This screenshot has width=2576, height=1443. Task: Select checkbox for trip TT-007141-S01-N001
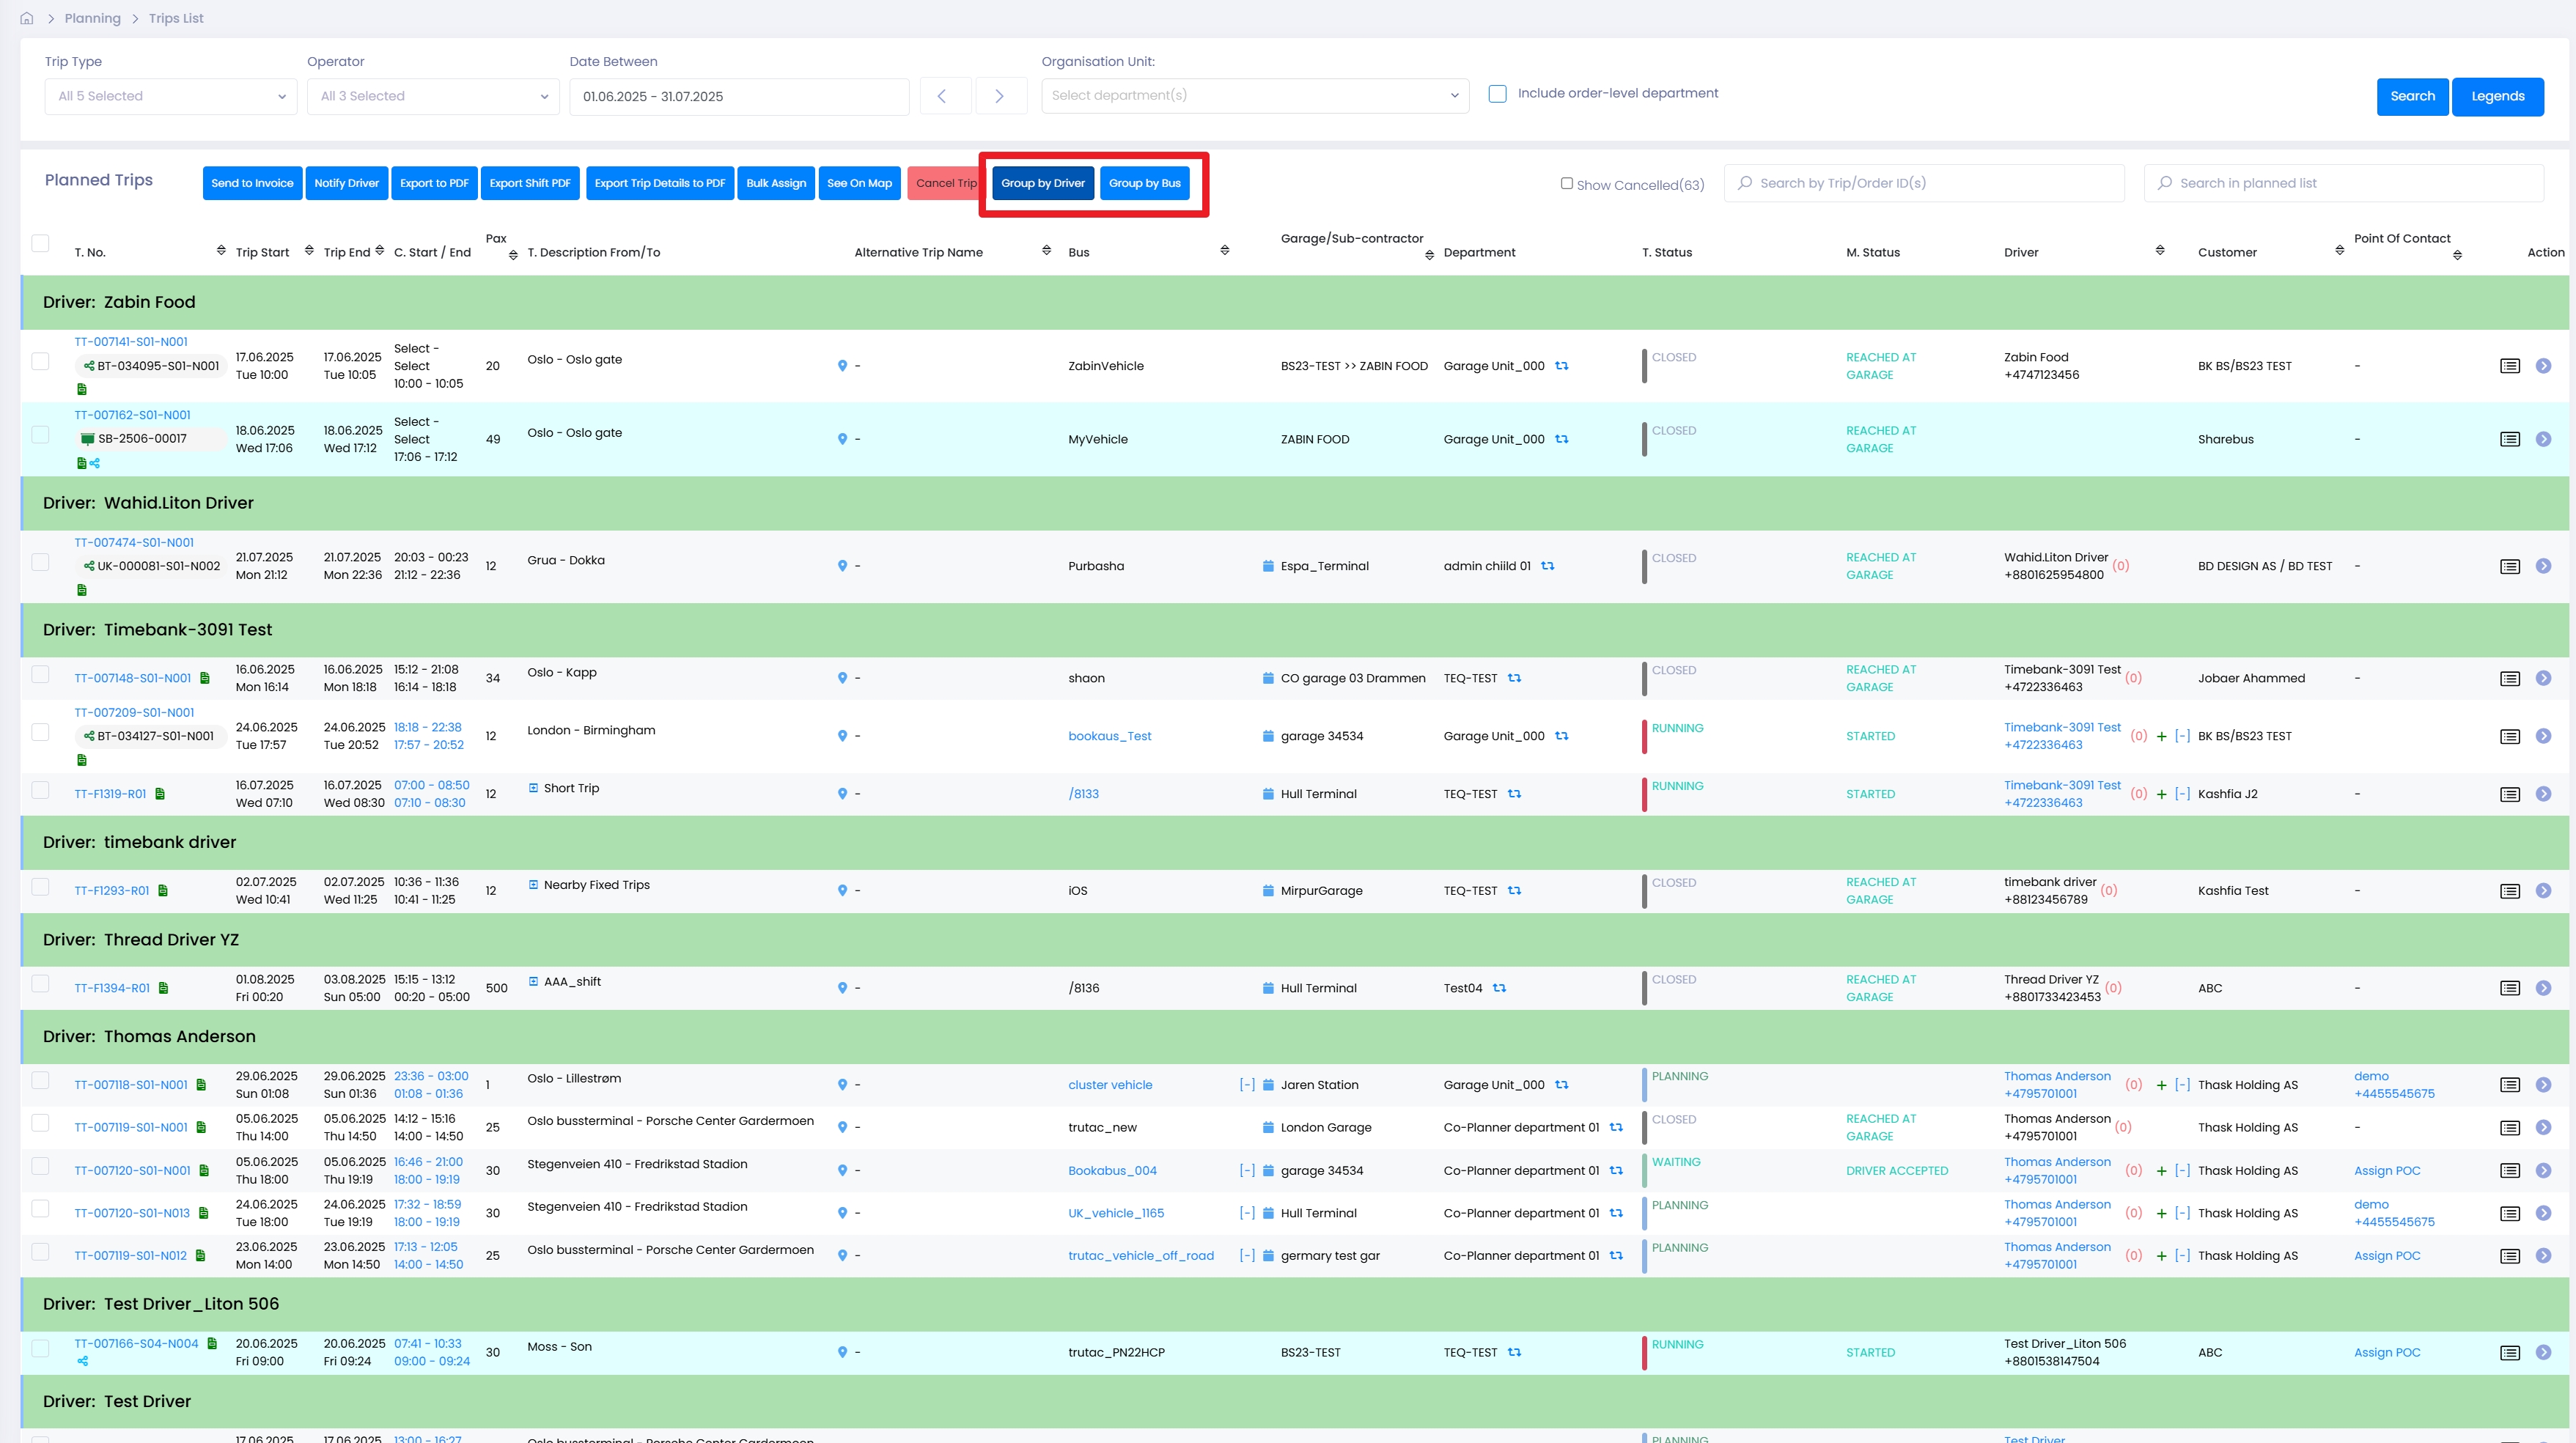[40, 361]
